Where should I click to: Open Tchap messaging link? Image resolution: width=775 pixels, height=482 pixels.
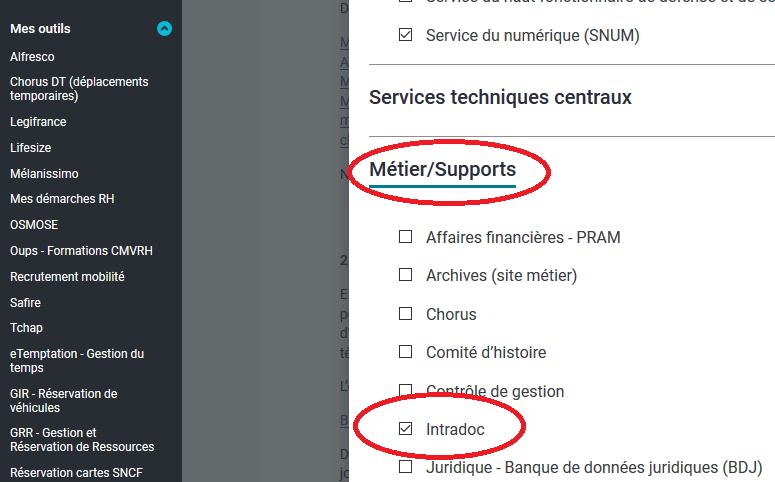point(26,328)
